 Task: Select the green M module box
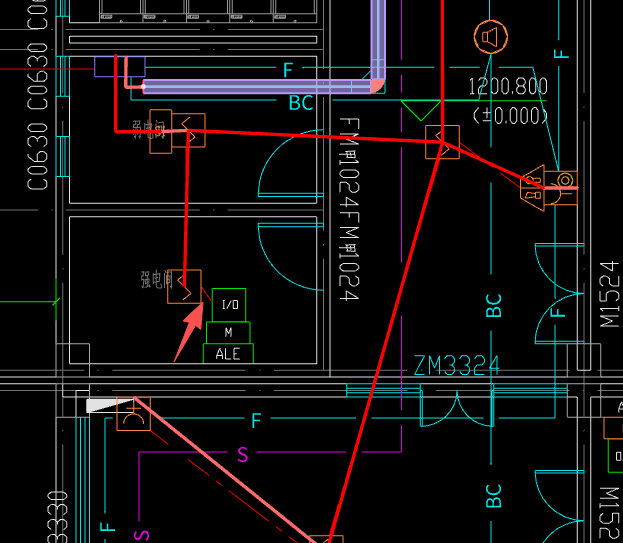tap(228, 332)
